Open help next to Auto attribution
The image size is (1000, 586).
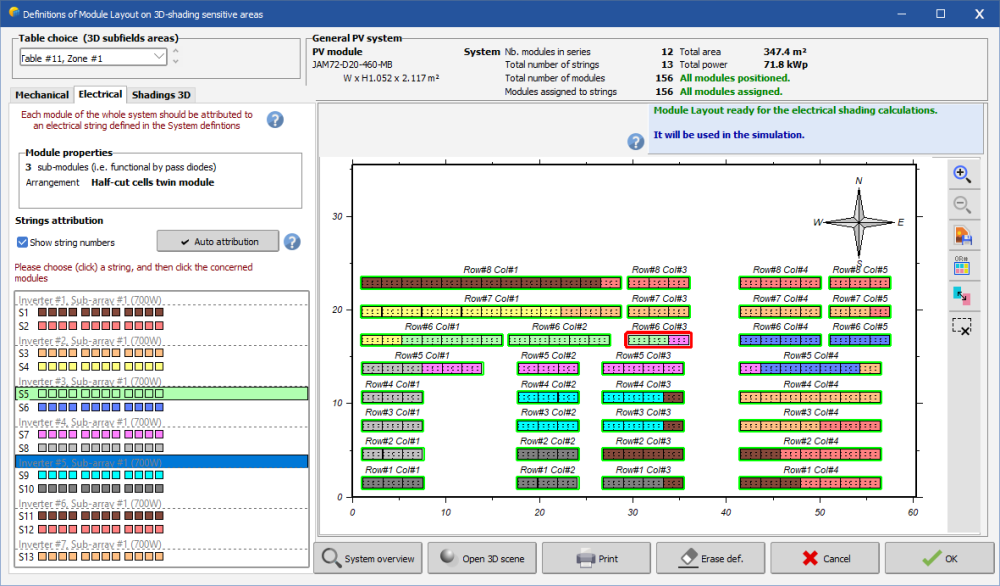[292, 242]
